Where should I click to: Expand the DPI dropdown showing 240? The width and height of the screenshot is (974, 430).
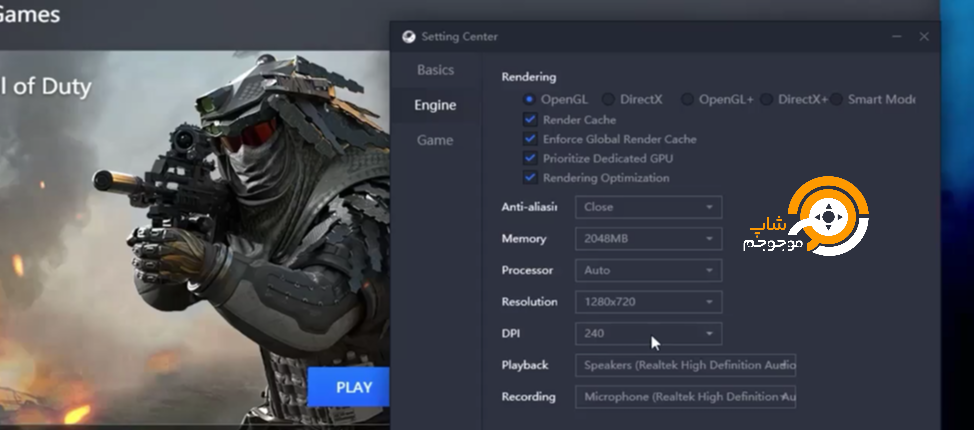649,334
